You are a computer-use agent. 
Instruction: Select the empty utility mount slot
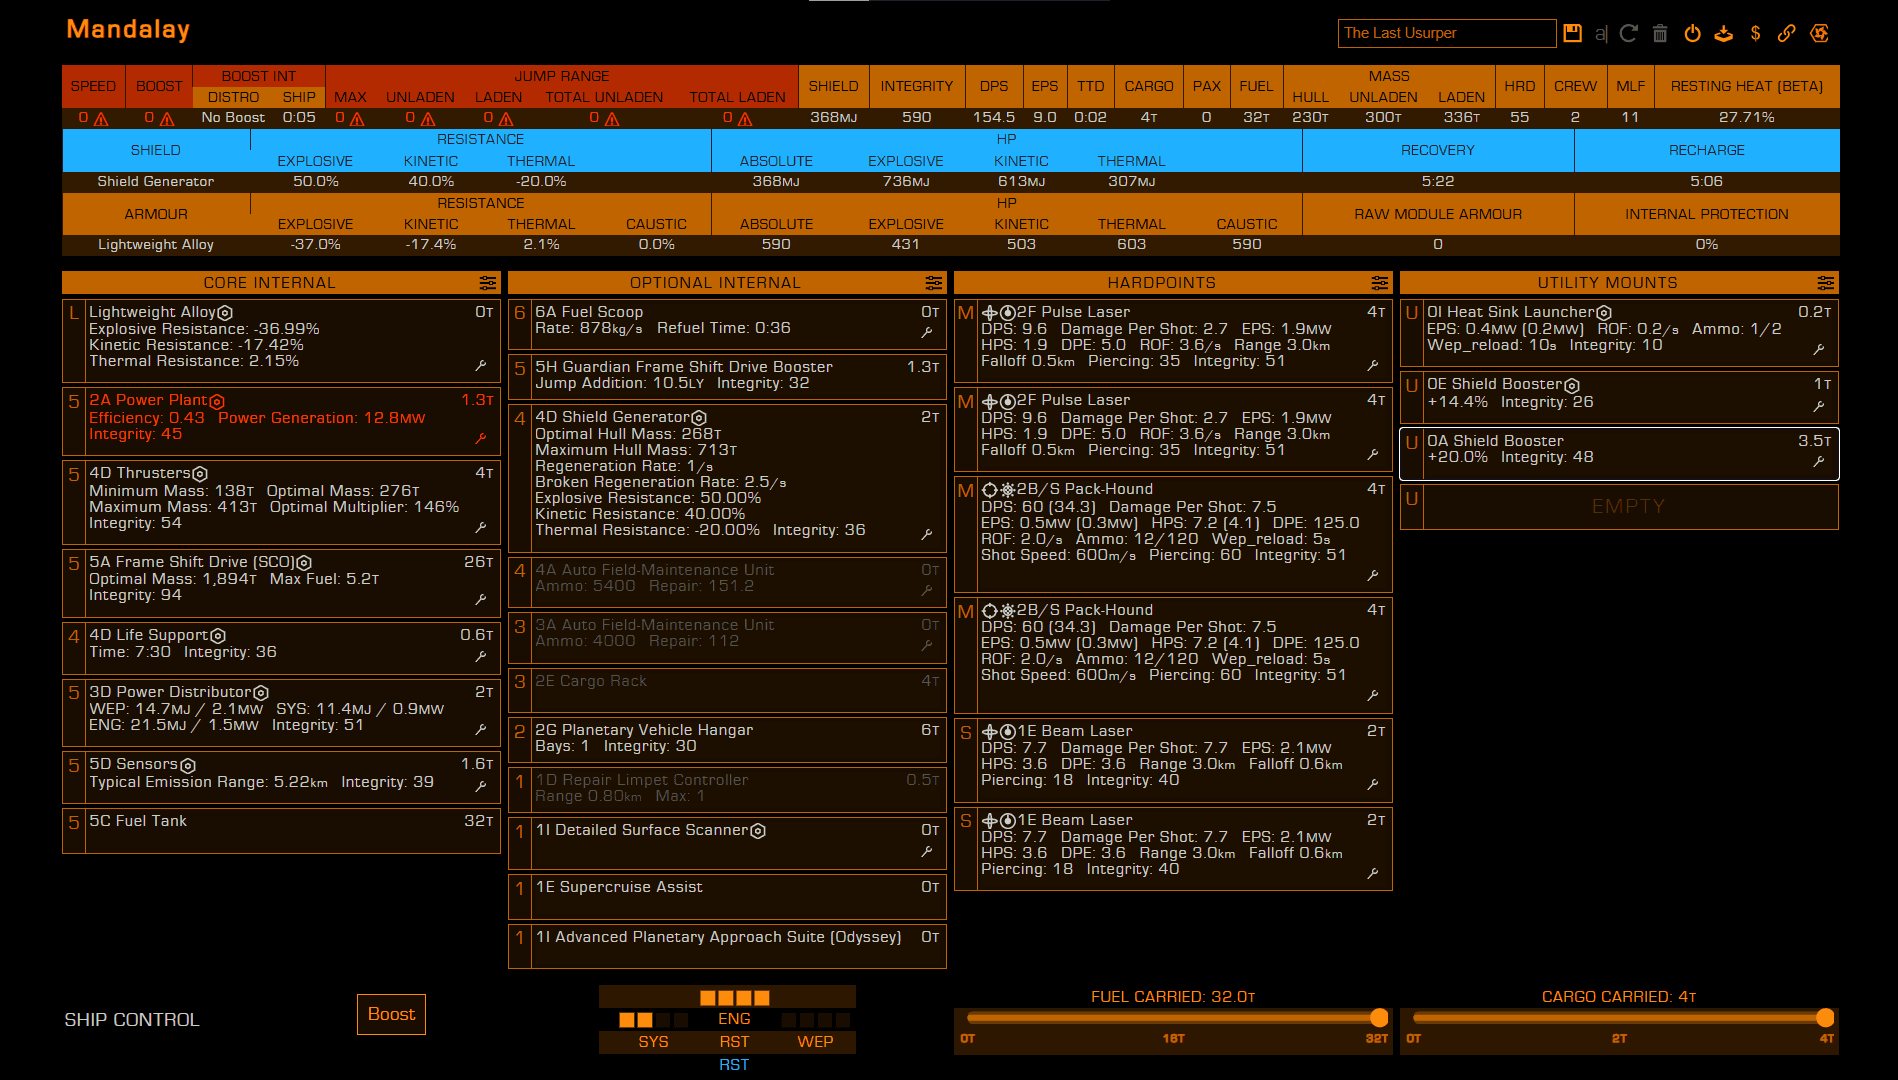point(1628,507)
